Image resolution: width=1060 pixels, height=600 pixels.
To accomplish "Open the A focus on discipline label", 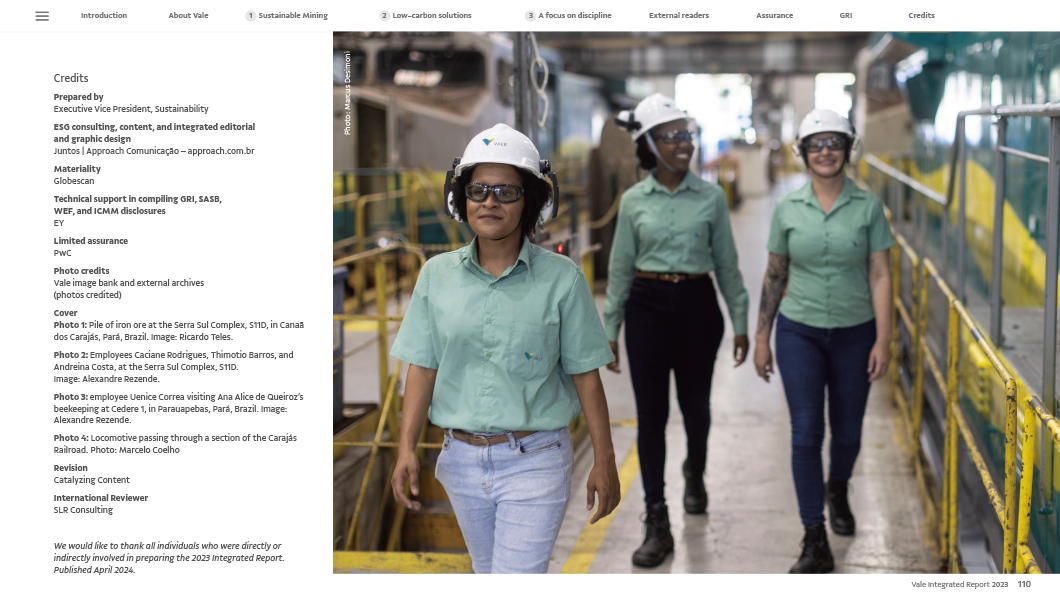I will coord(575,16).
